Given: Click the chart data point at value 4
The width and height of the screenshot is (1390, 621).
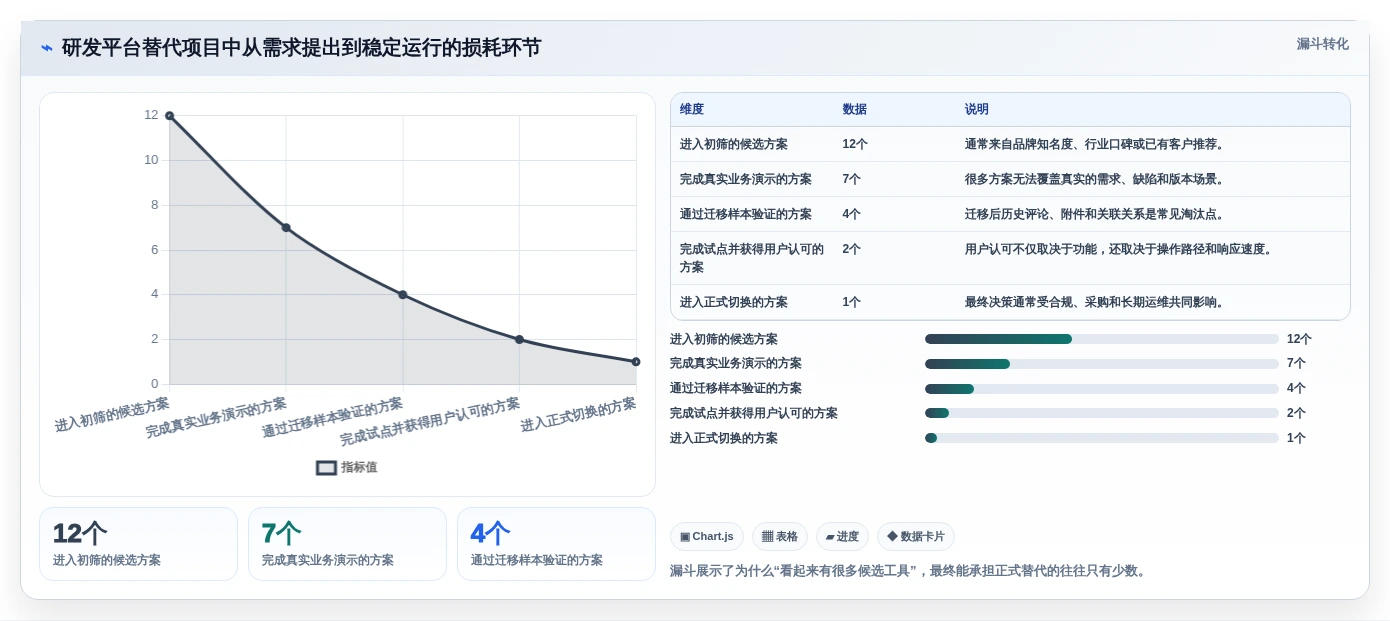Looking at the screenshot, I should pyautogui.click(x=403, y=295).
